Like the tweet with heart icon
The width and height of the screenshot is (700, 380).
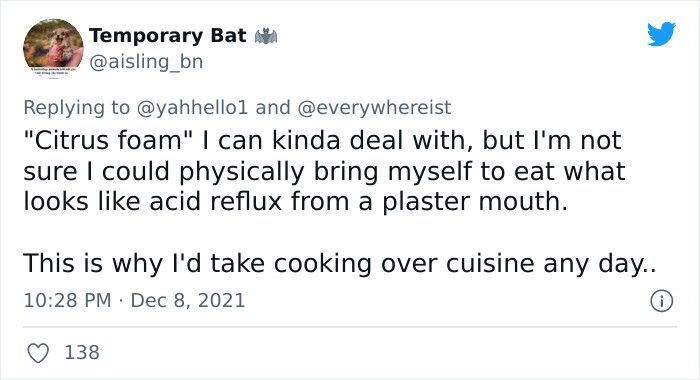tap(38, 353)
